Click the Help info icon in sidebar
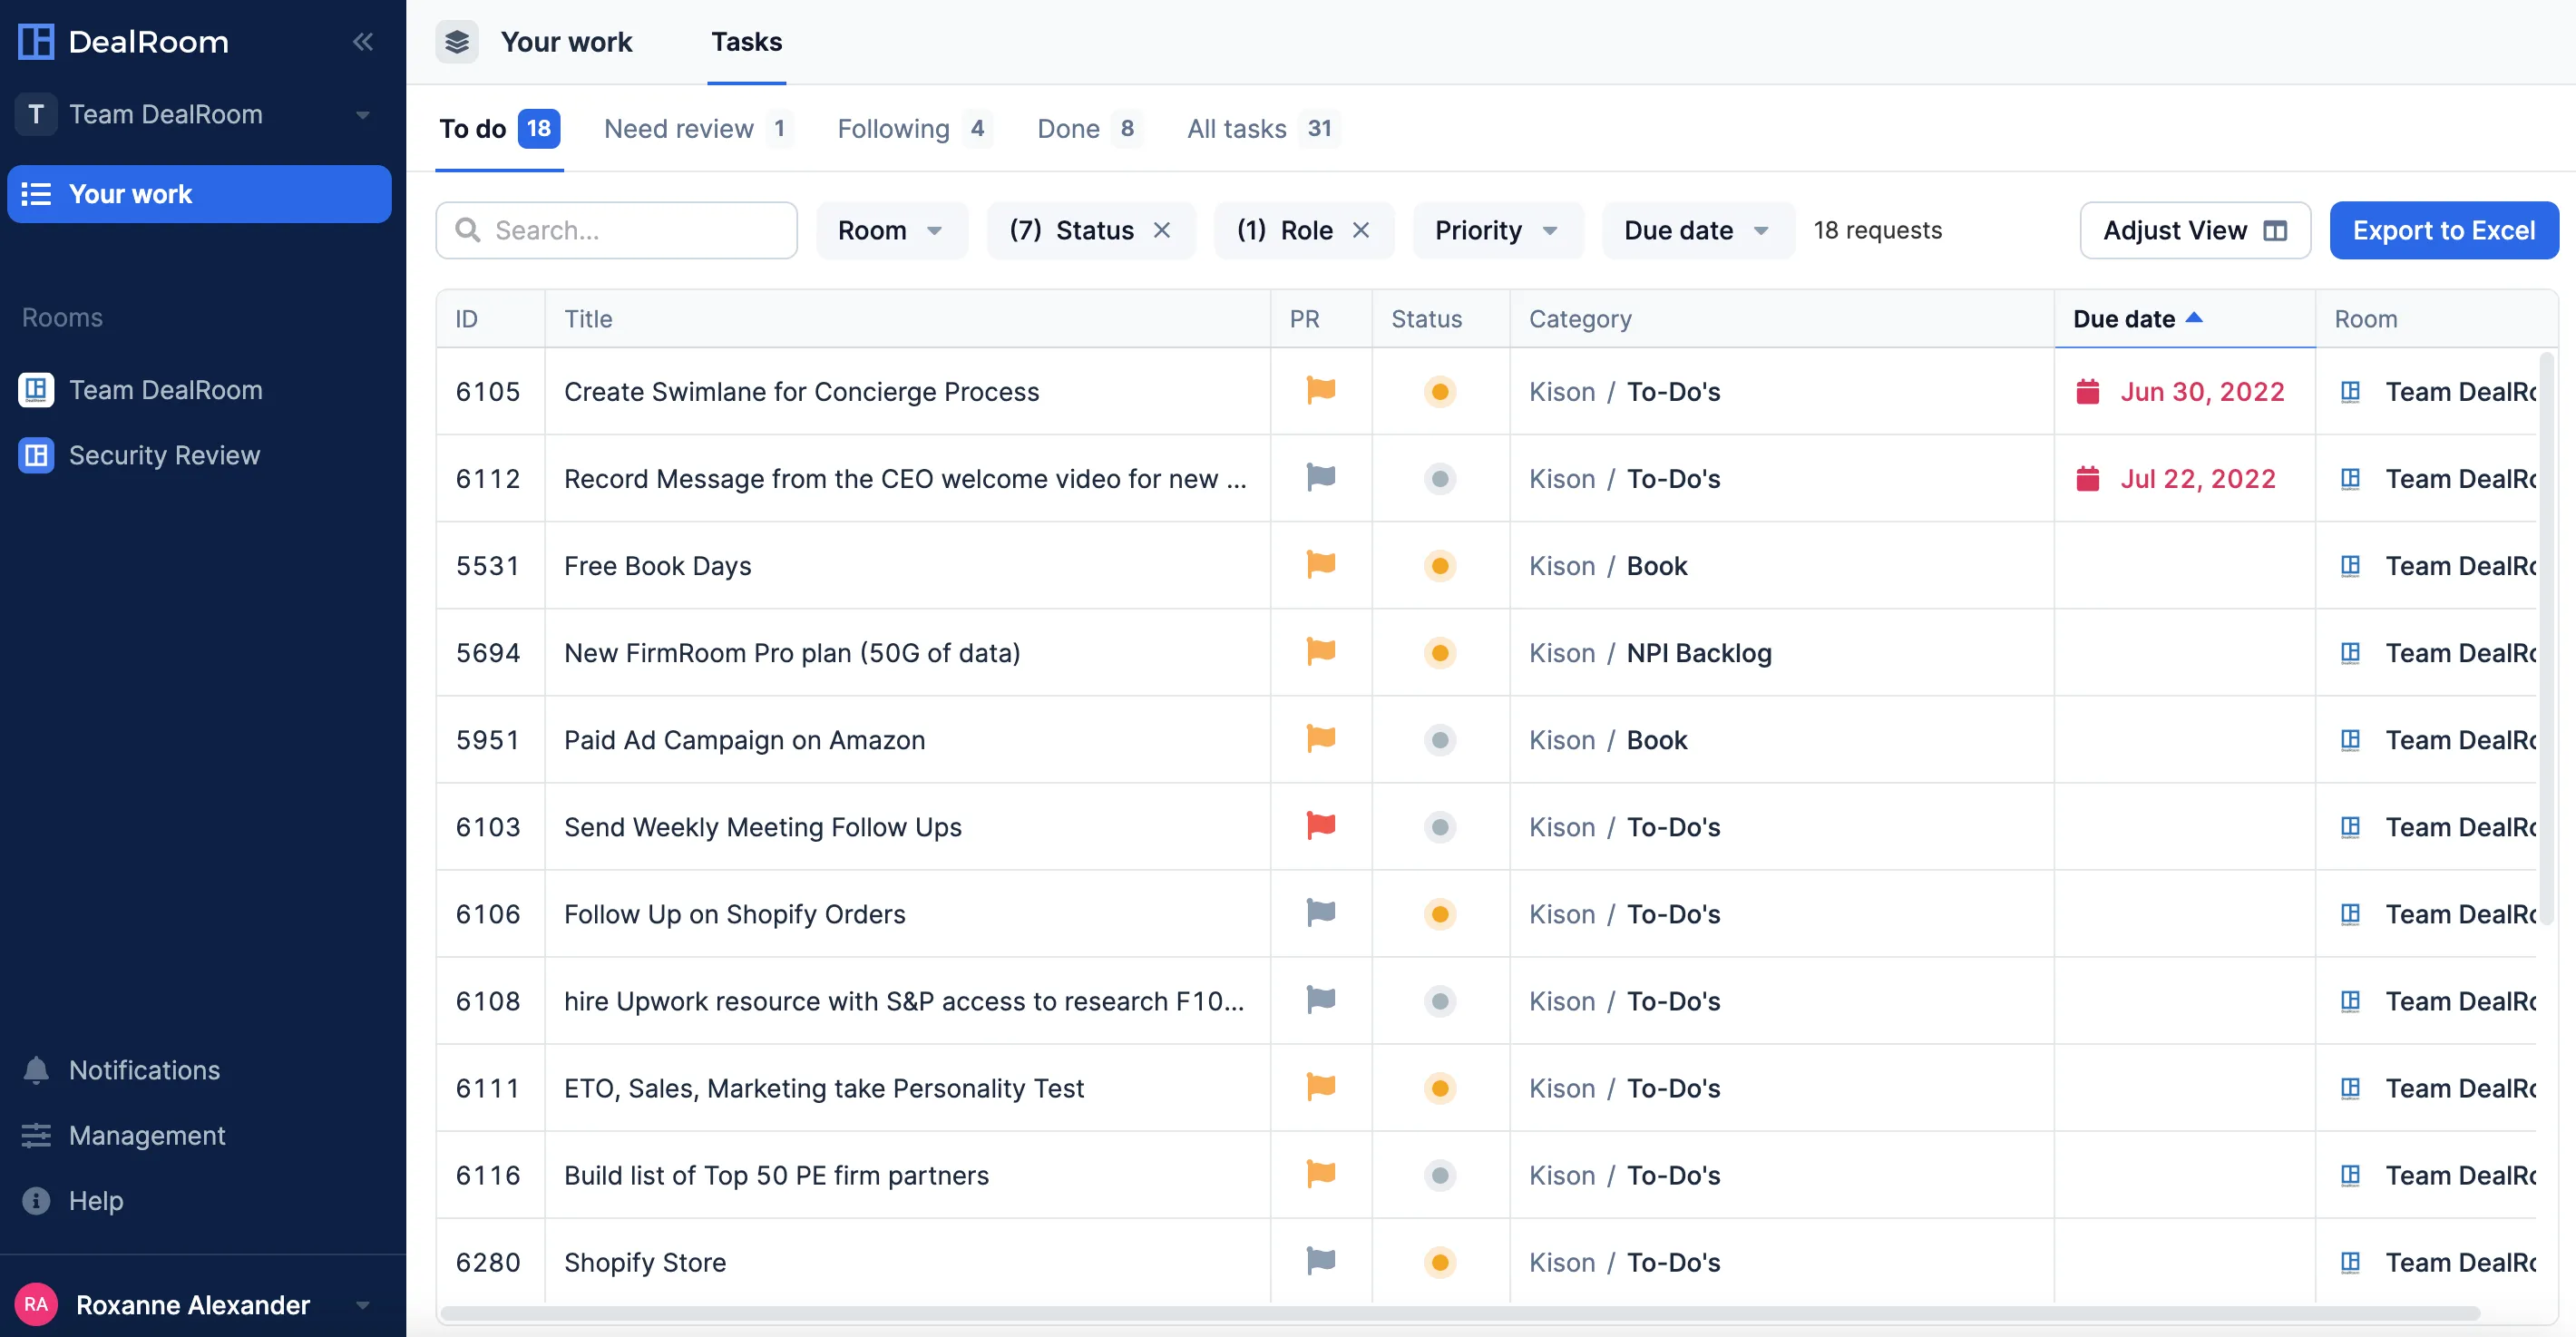 [36, 1200]
